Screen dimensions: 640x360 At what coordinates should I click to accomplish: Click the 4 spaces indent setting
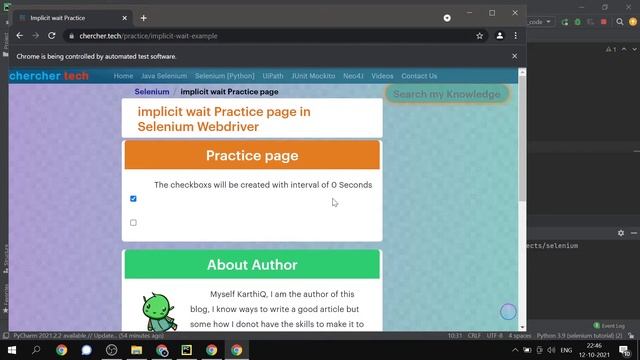(x=520, y=336)
